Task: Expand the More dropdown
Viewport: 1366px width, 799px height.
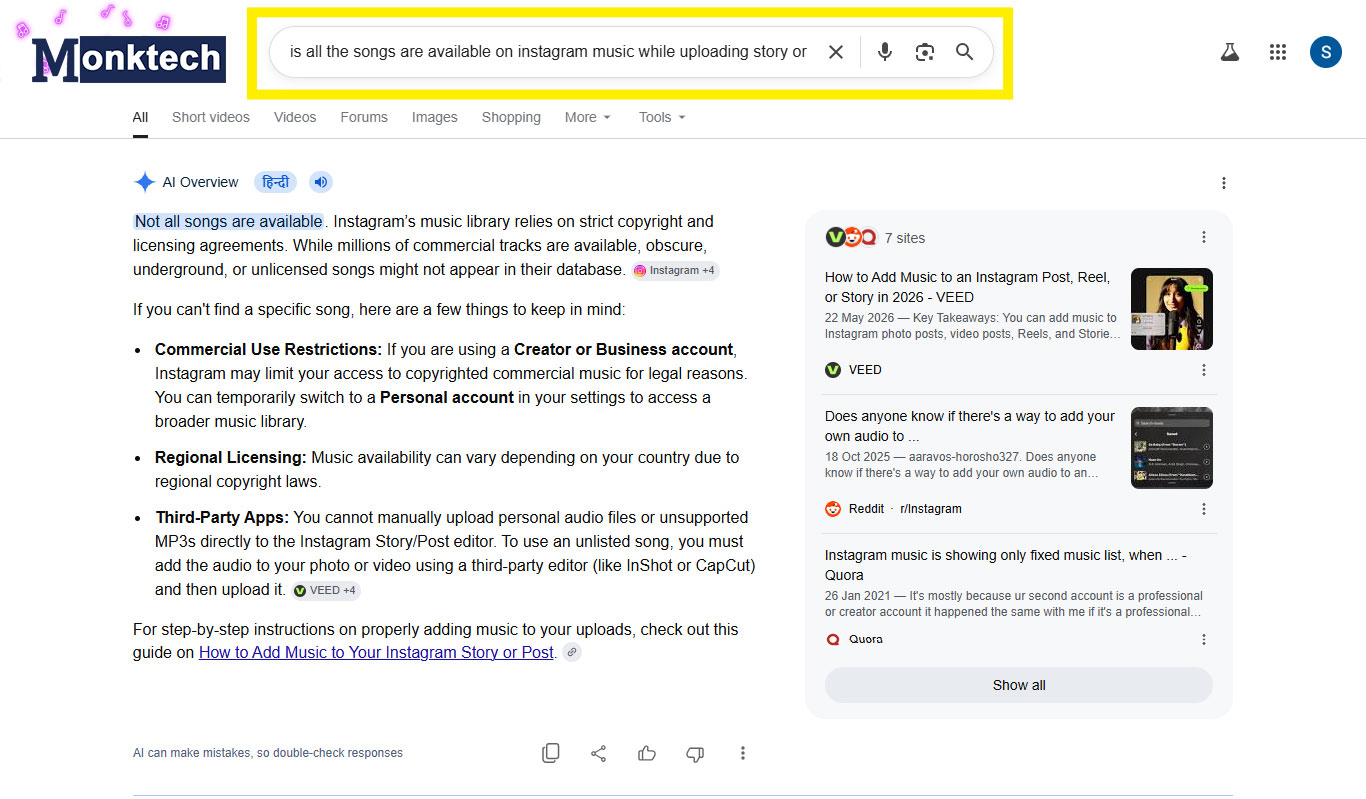Action: [588, 117]
